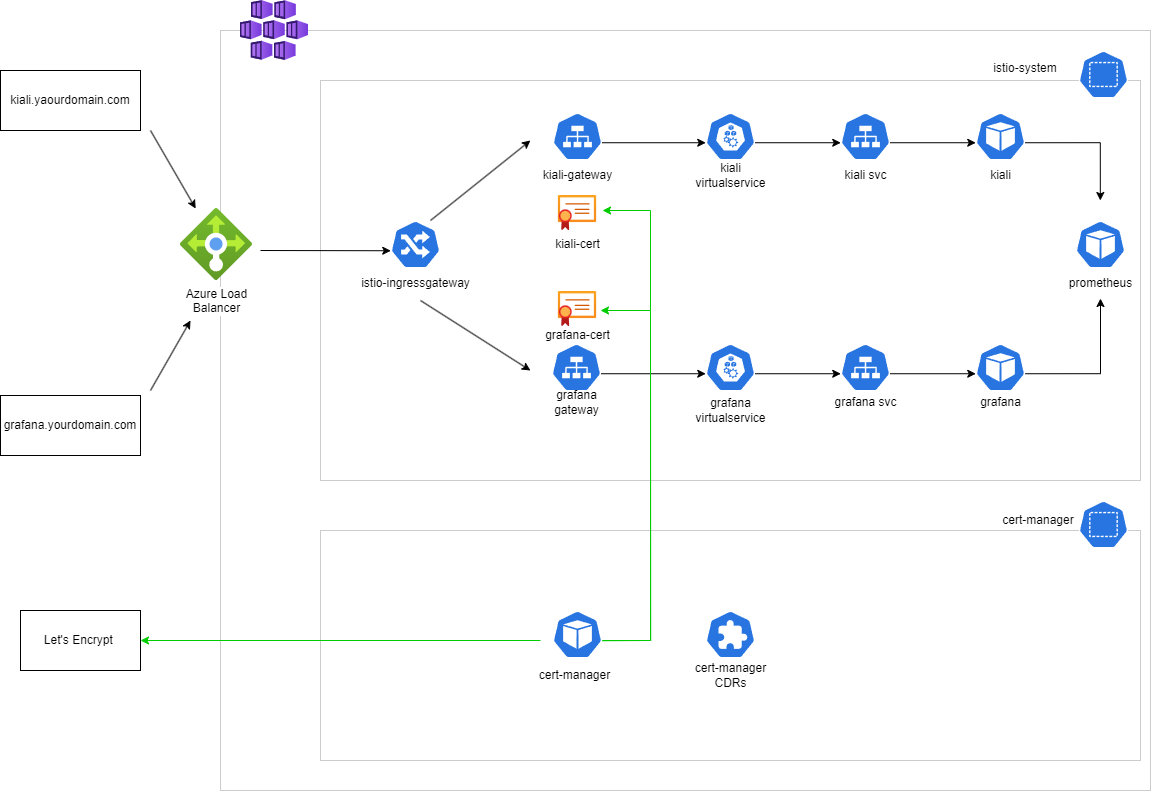Click the 'istio-system' label text
This screenshot has height=791, width=1151.
pos(1025,68)
